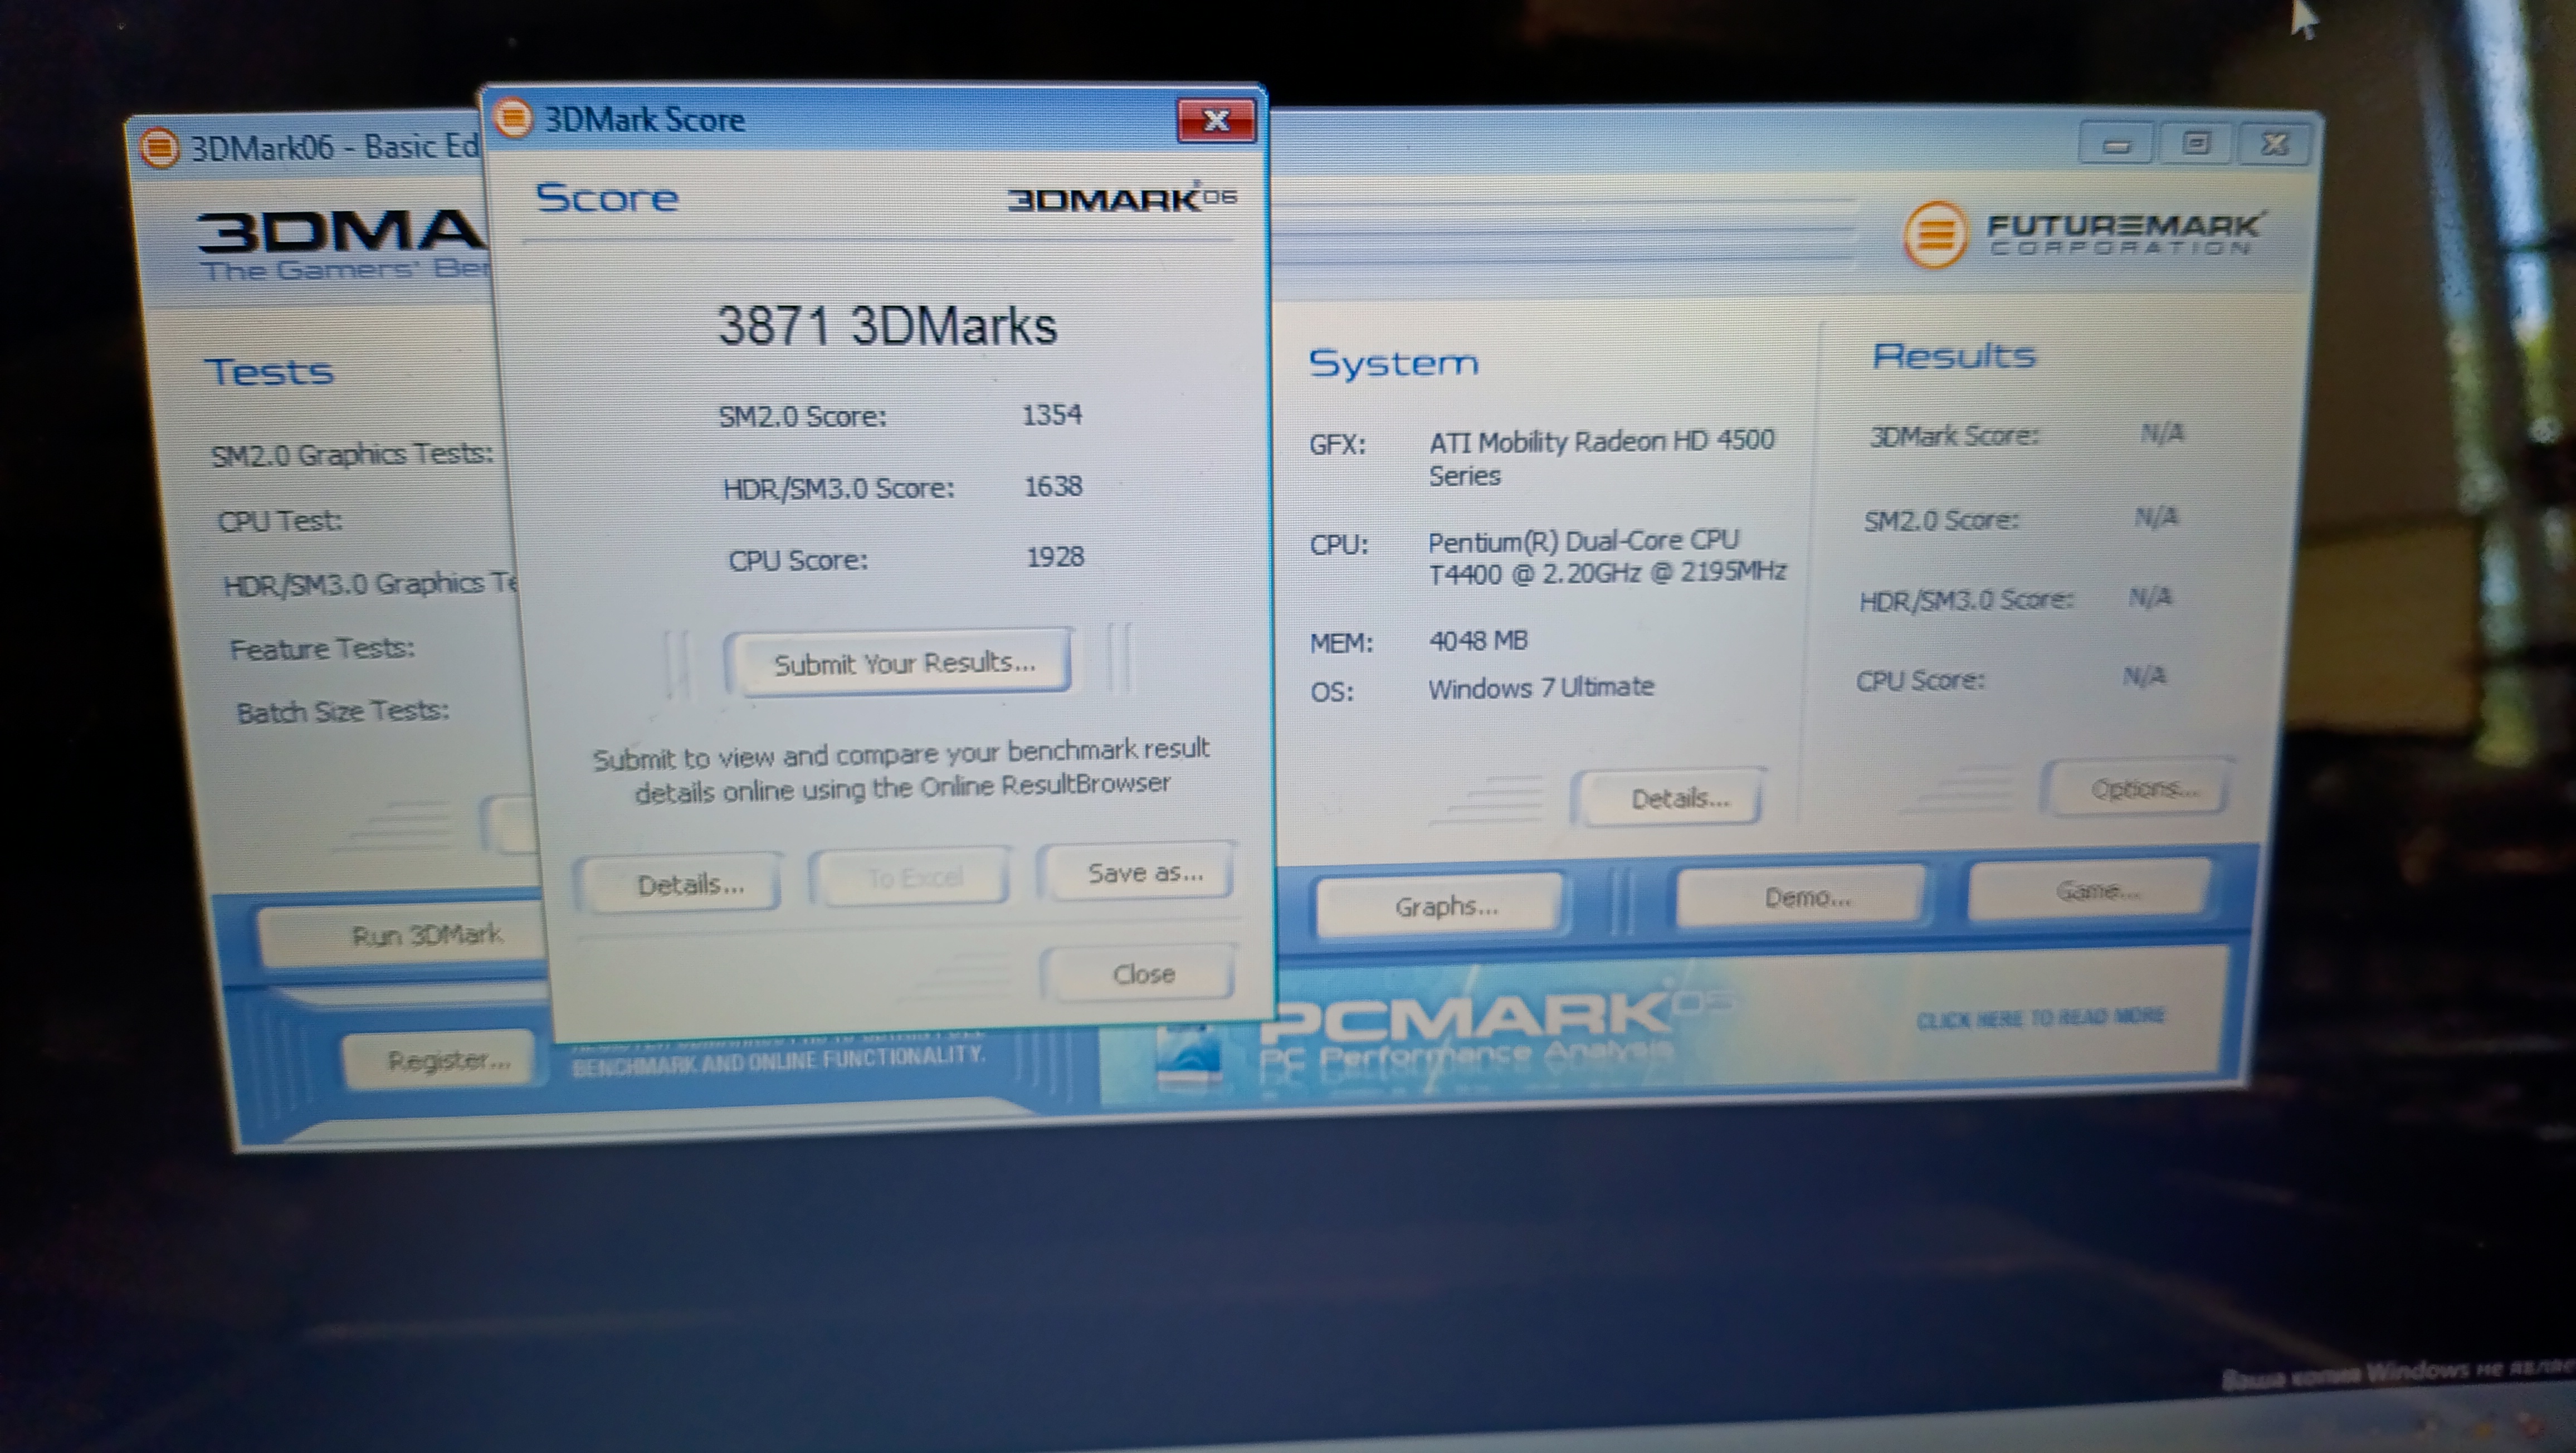The image size is (2576, 1453).
Task: Click 3DMark Score dialog title icon
Action: [x=514, y=118]
